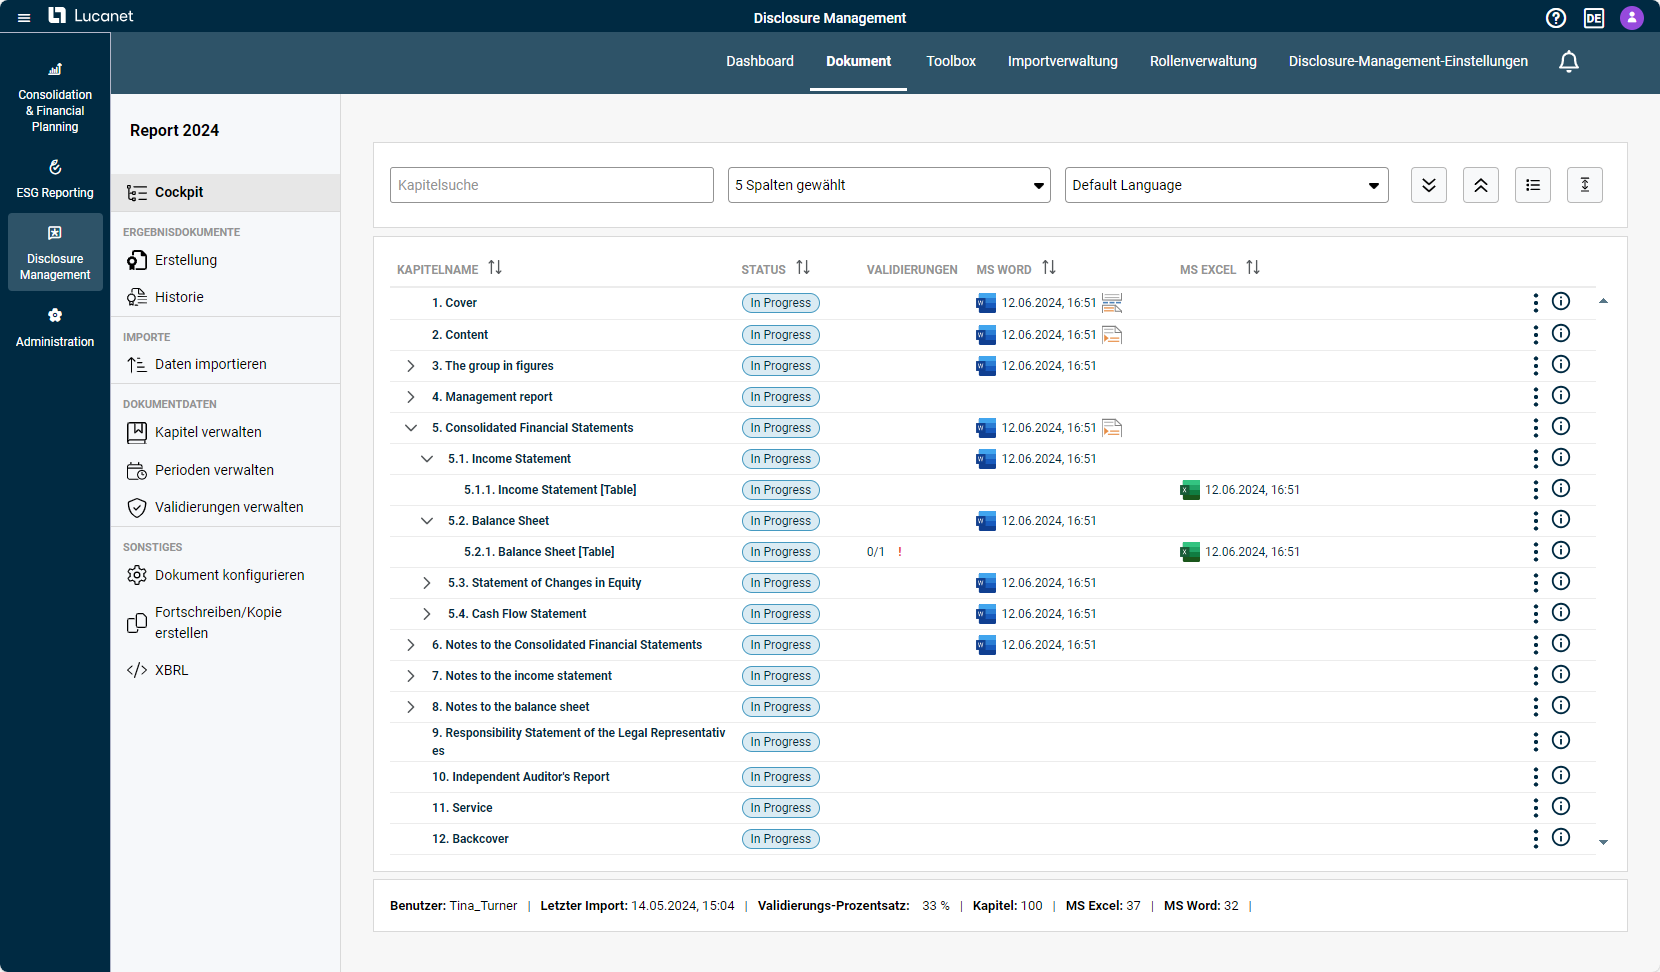Sort by MS Excel column
The width and height of the screenshot is (1660, 972).
click(1253, 268)
